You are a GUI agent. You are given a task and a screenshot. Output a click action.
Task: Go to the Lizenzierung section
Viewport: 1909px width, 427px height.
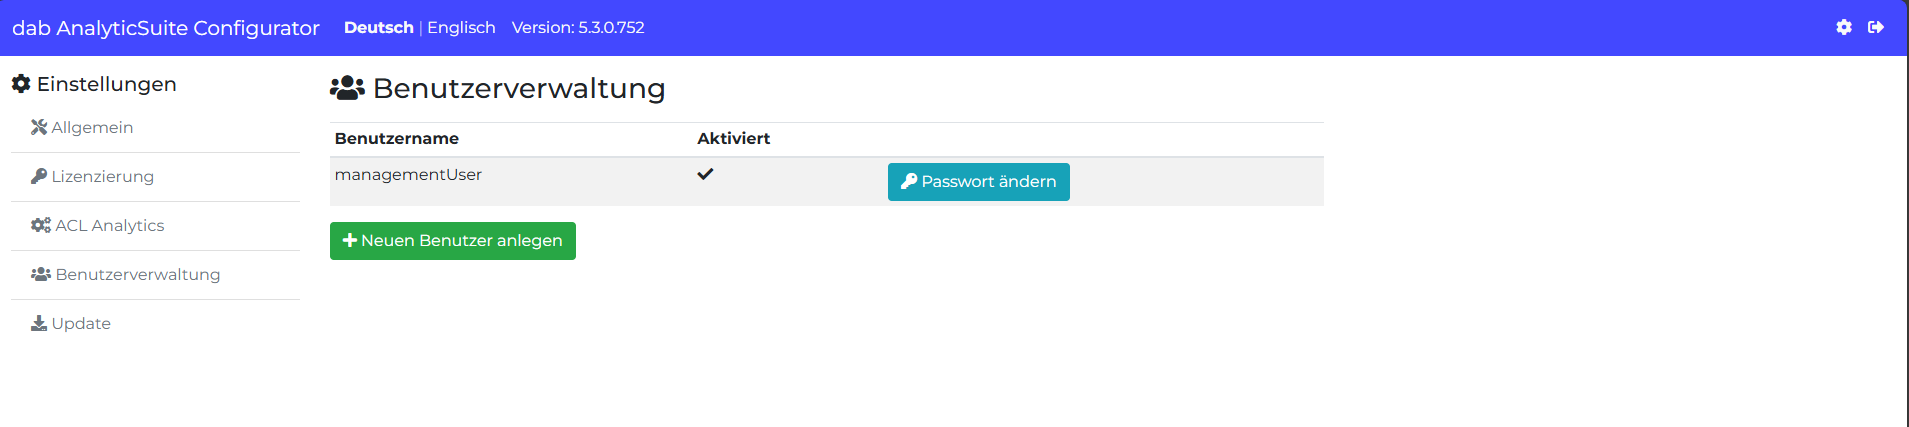click(x=102, y=176)
